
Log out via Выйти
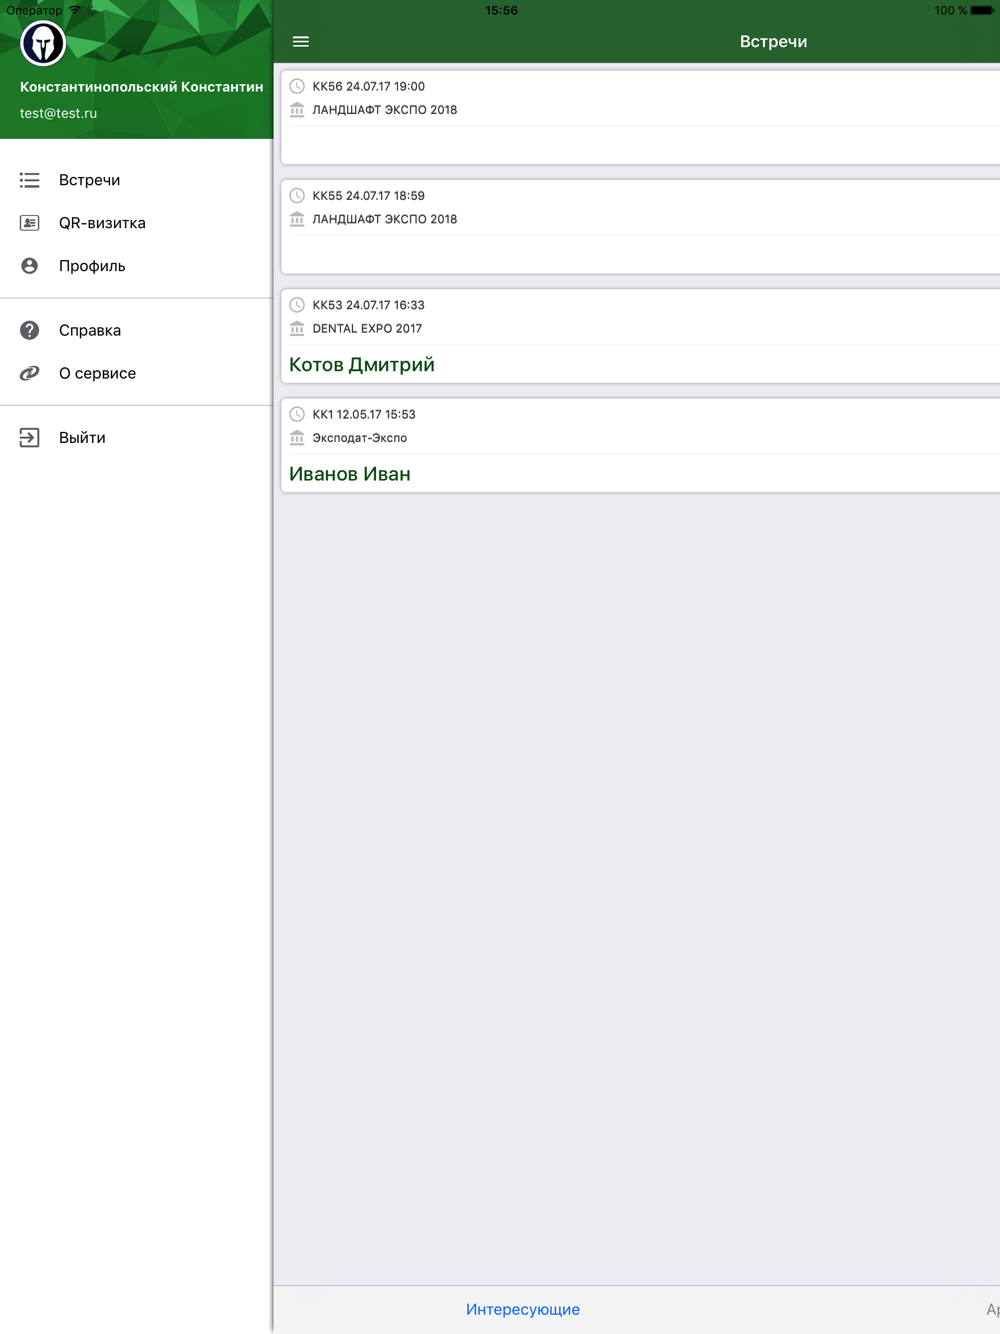point(136,437)
